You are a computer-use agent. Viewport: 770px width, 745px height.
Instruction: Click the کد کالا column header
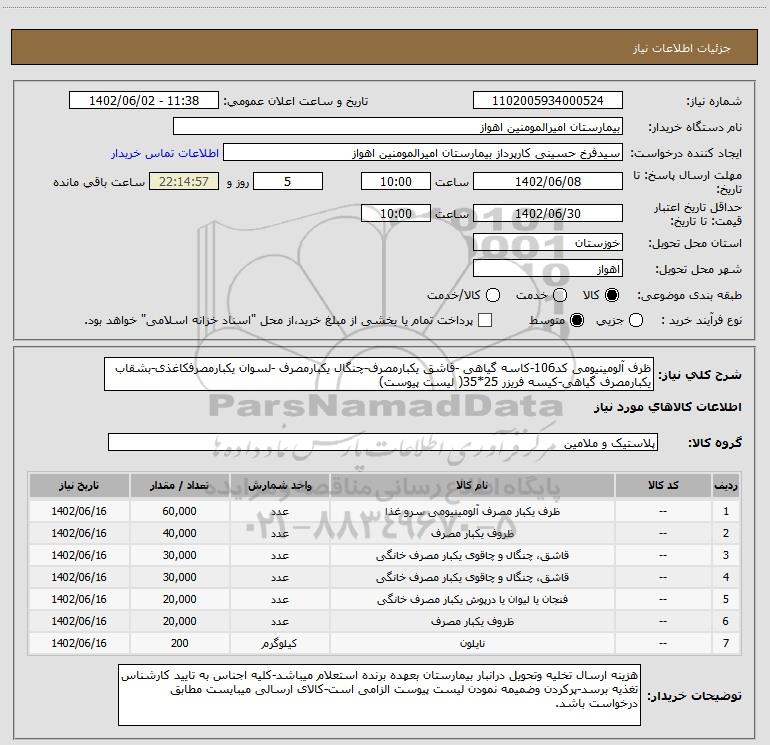tap(663, 485)
